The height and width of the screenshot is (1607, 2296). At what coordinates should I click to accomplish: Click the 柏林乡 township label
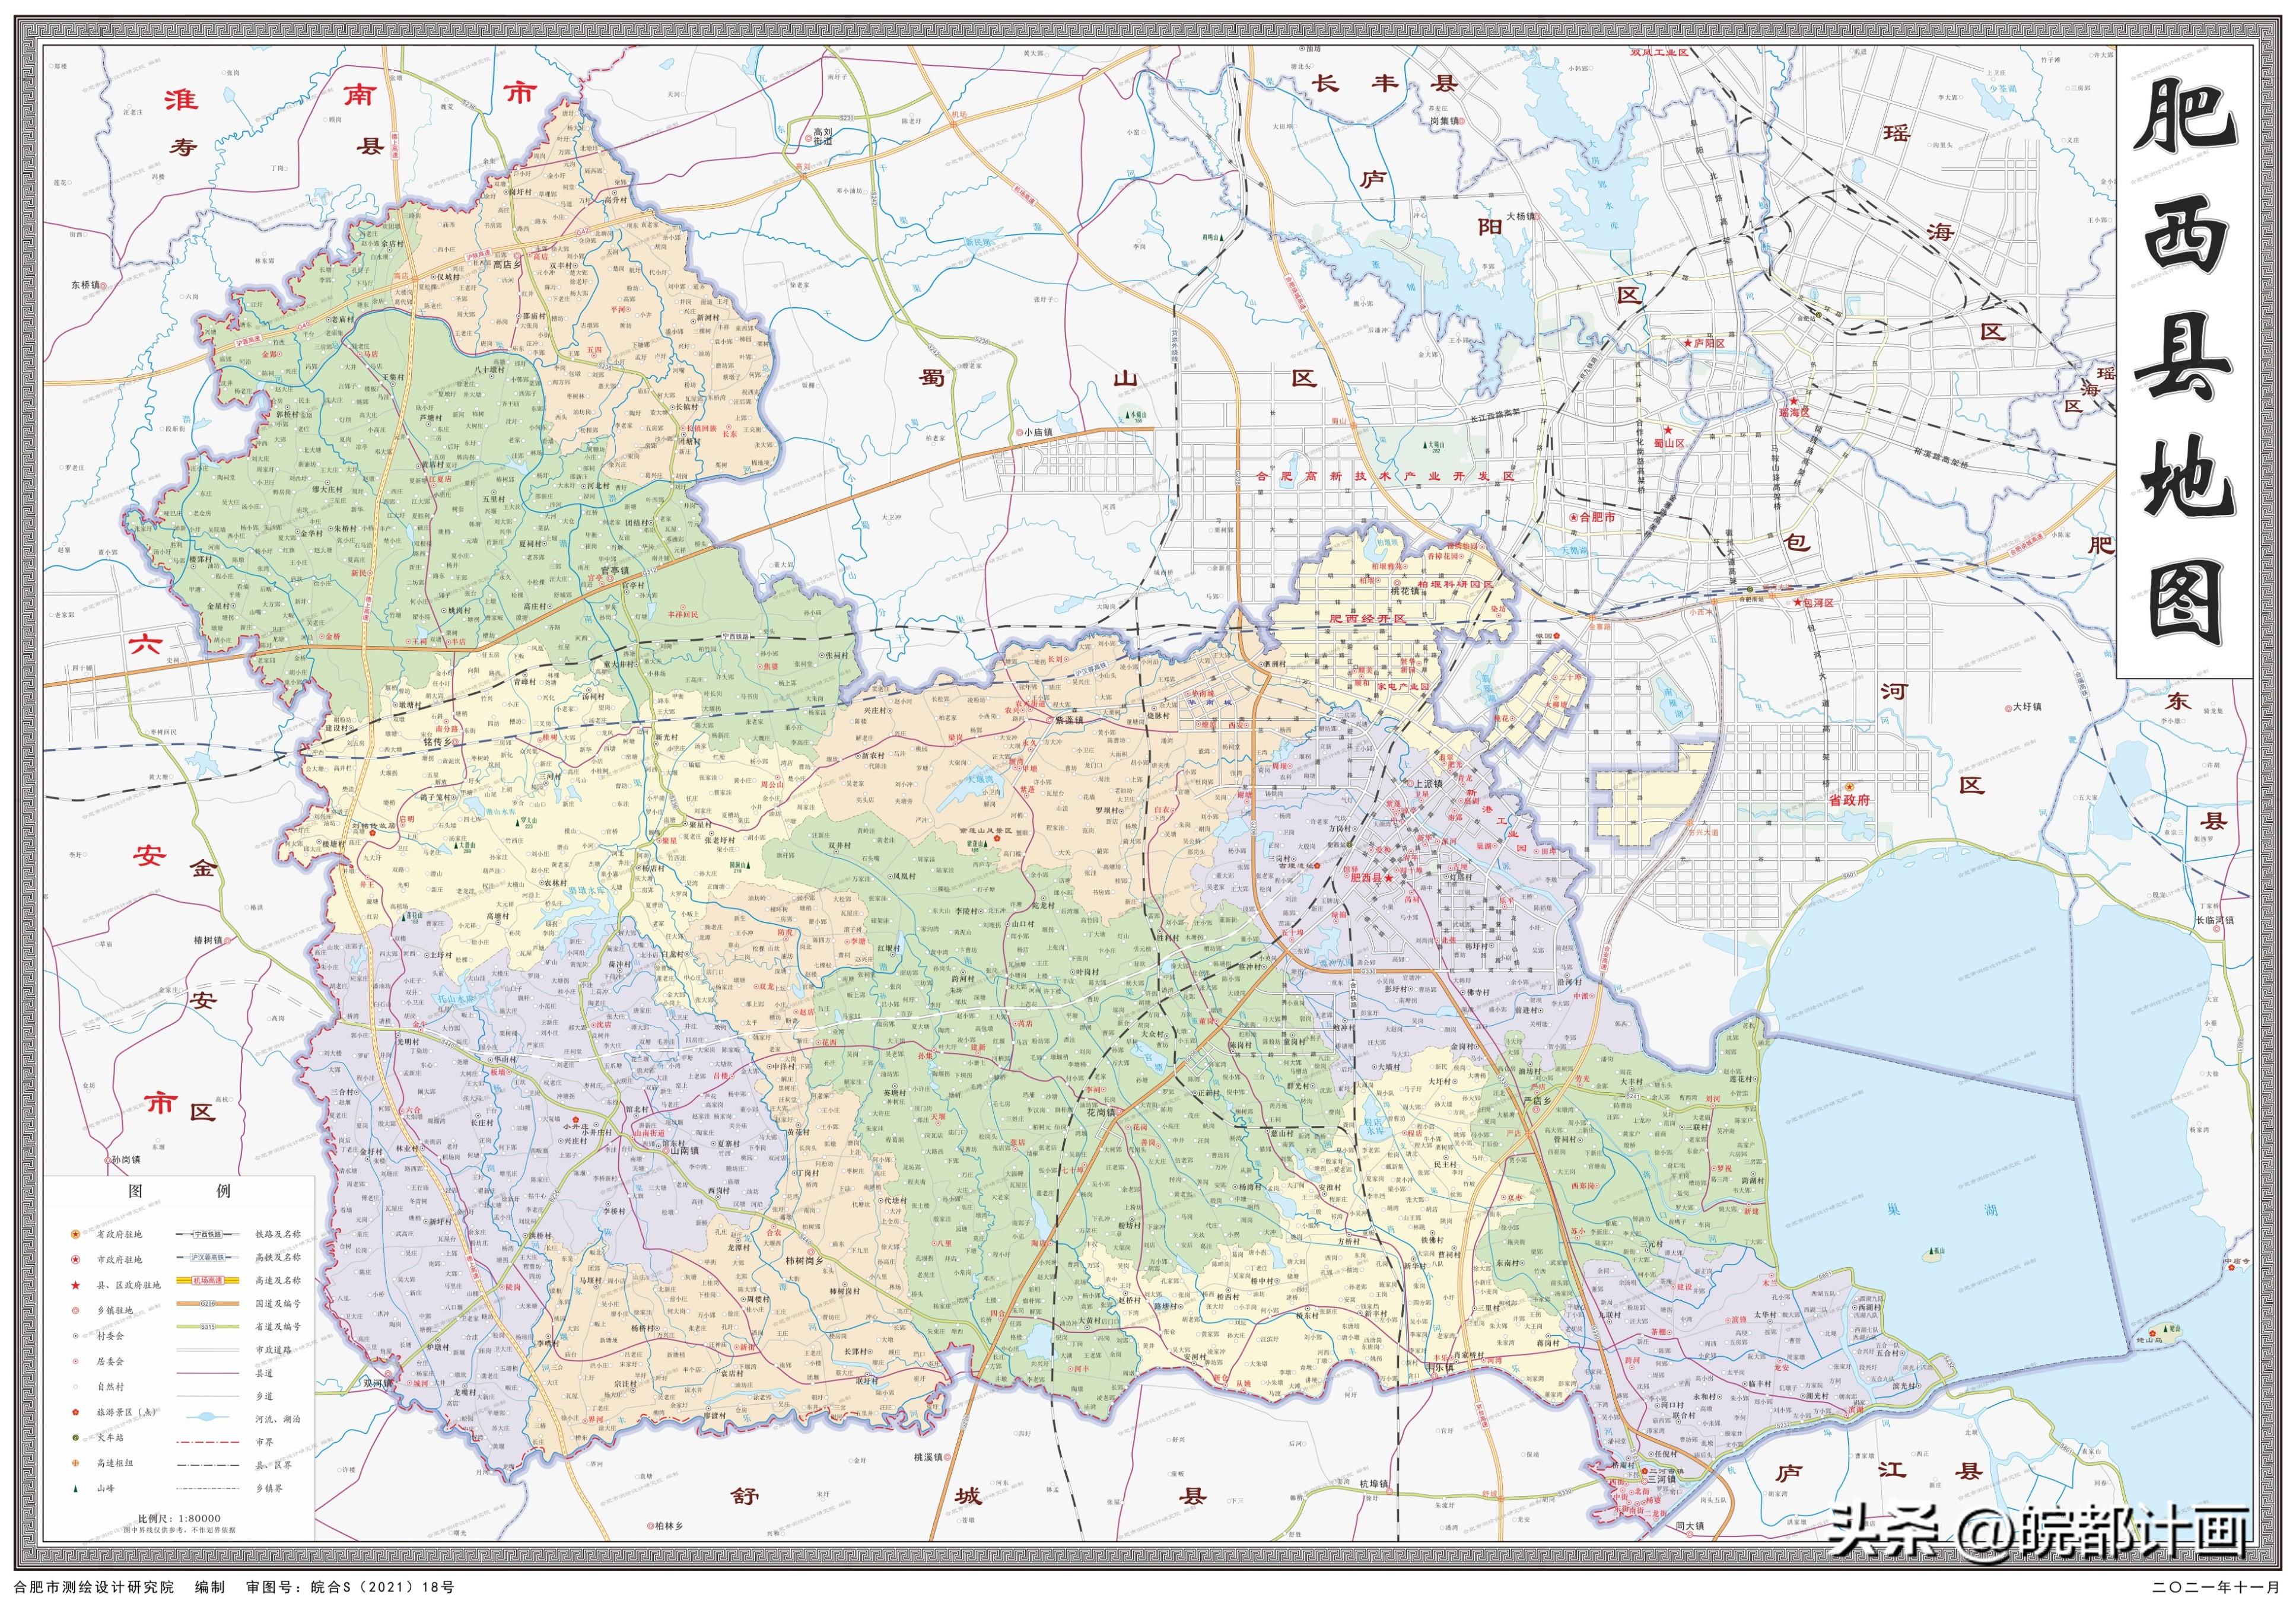668,1526
